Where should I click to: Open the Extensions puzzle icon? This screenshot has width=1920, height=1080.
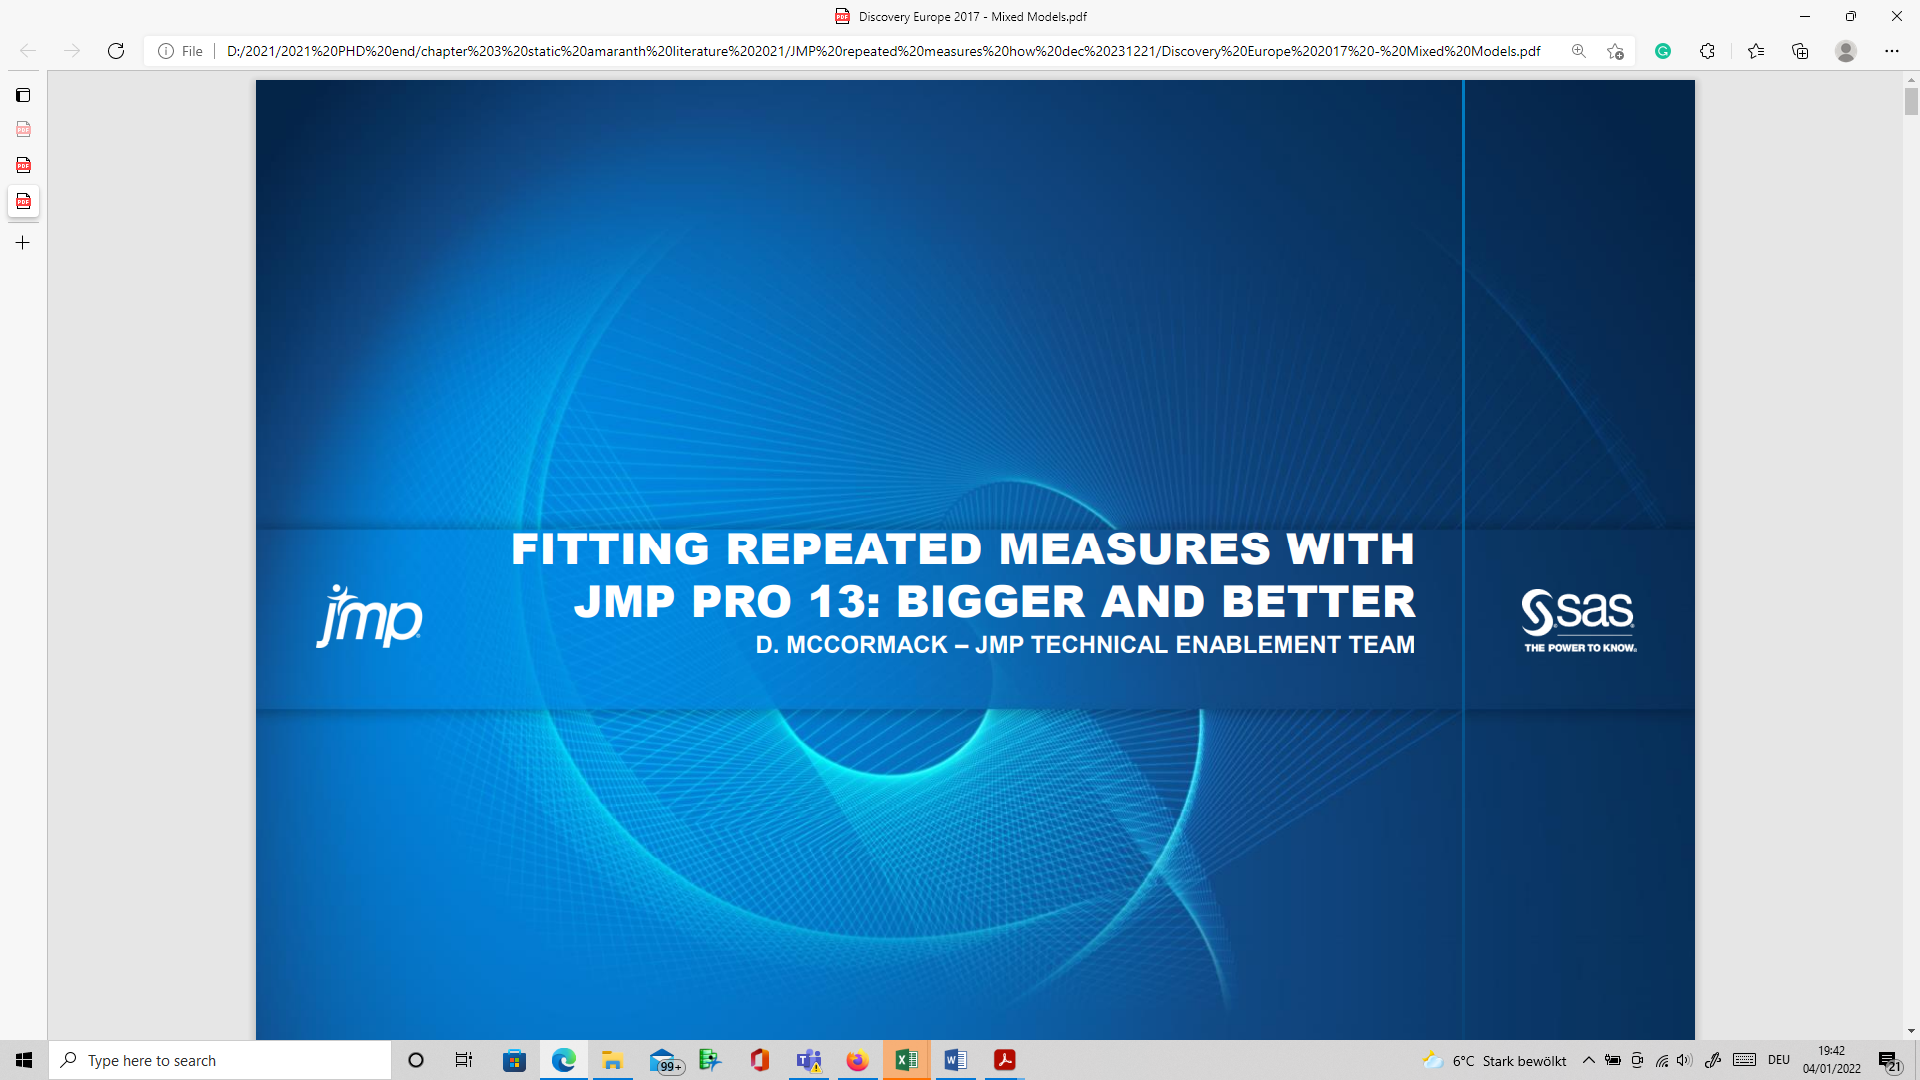[x=1707, y=51]
